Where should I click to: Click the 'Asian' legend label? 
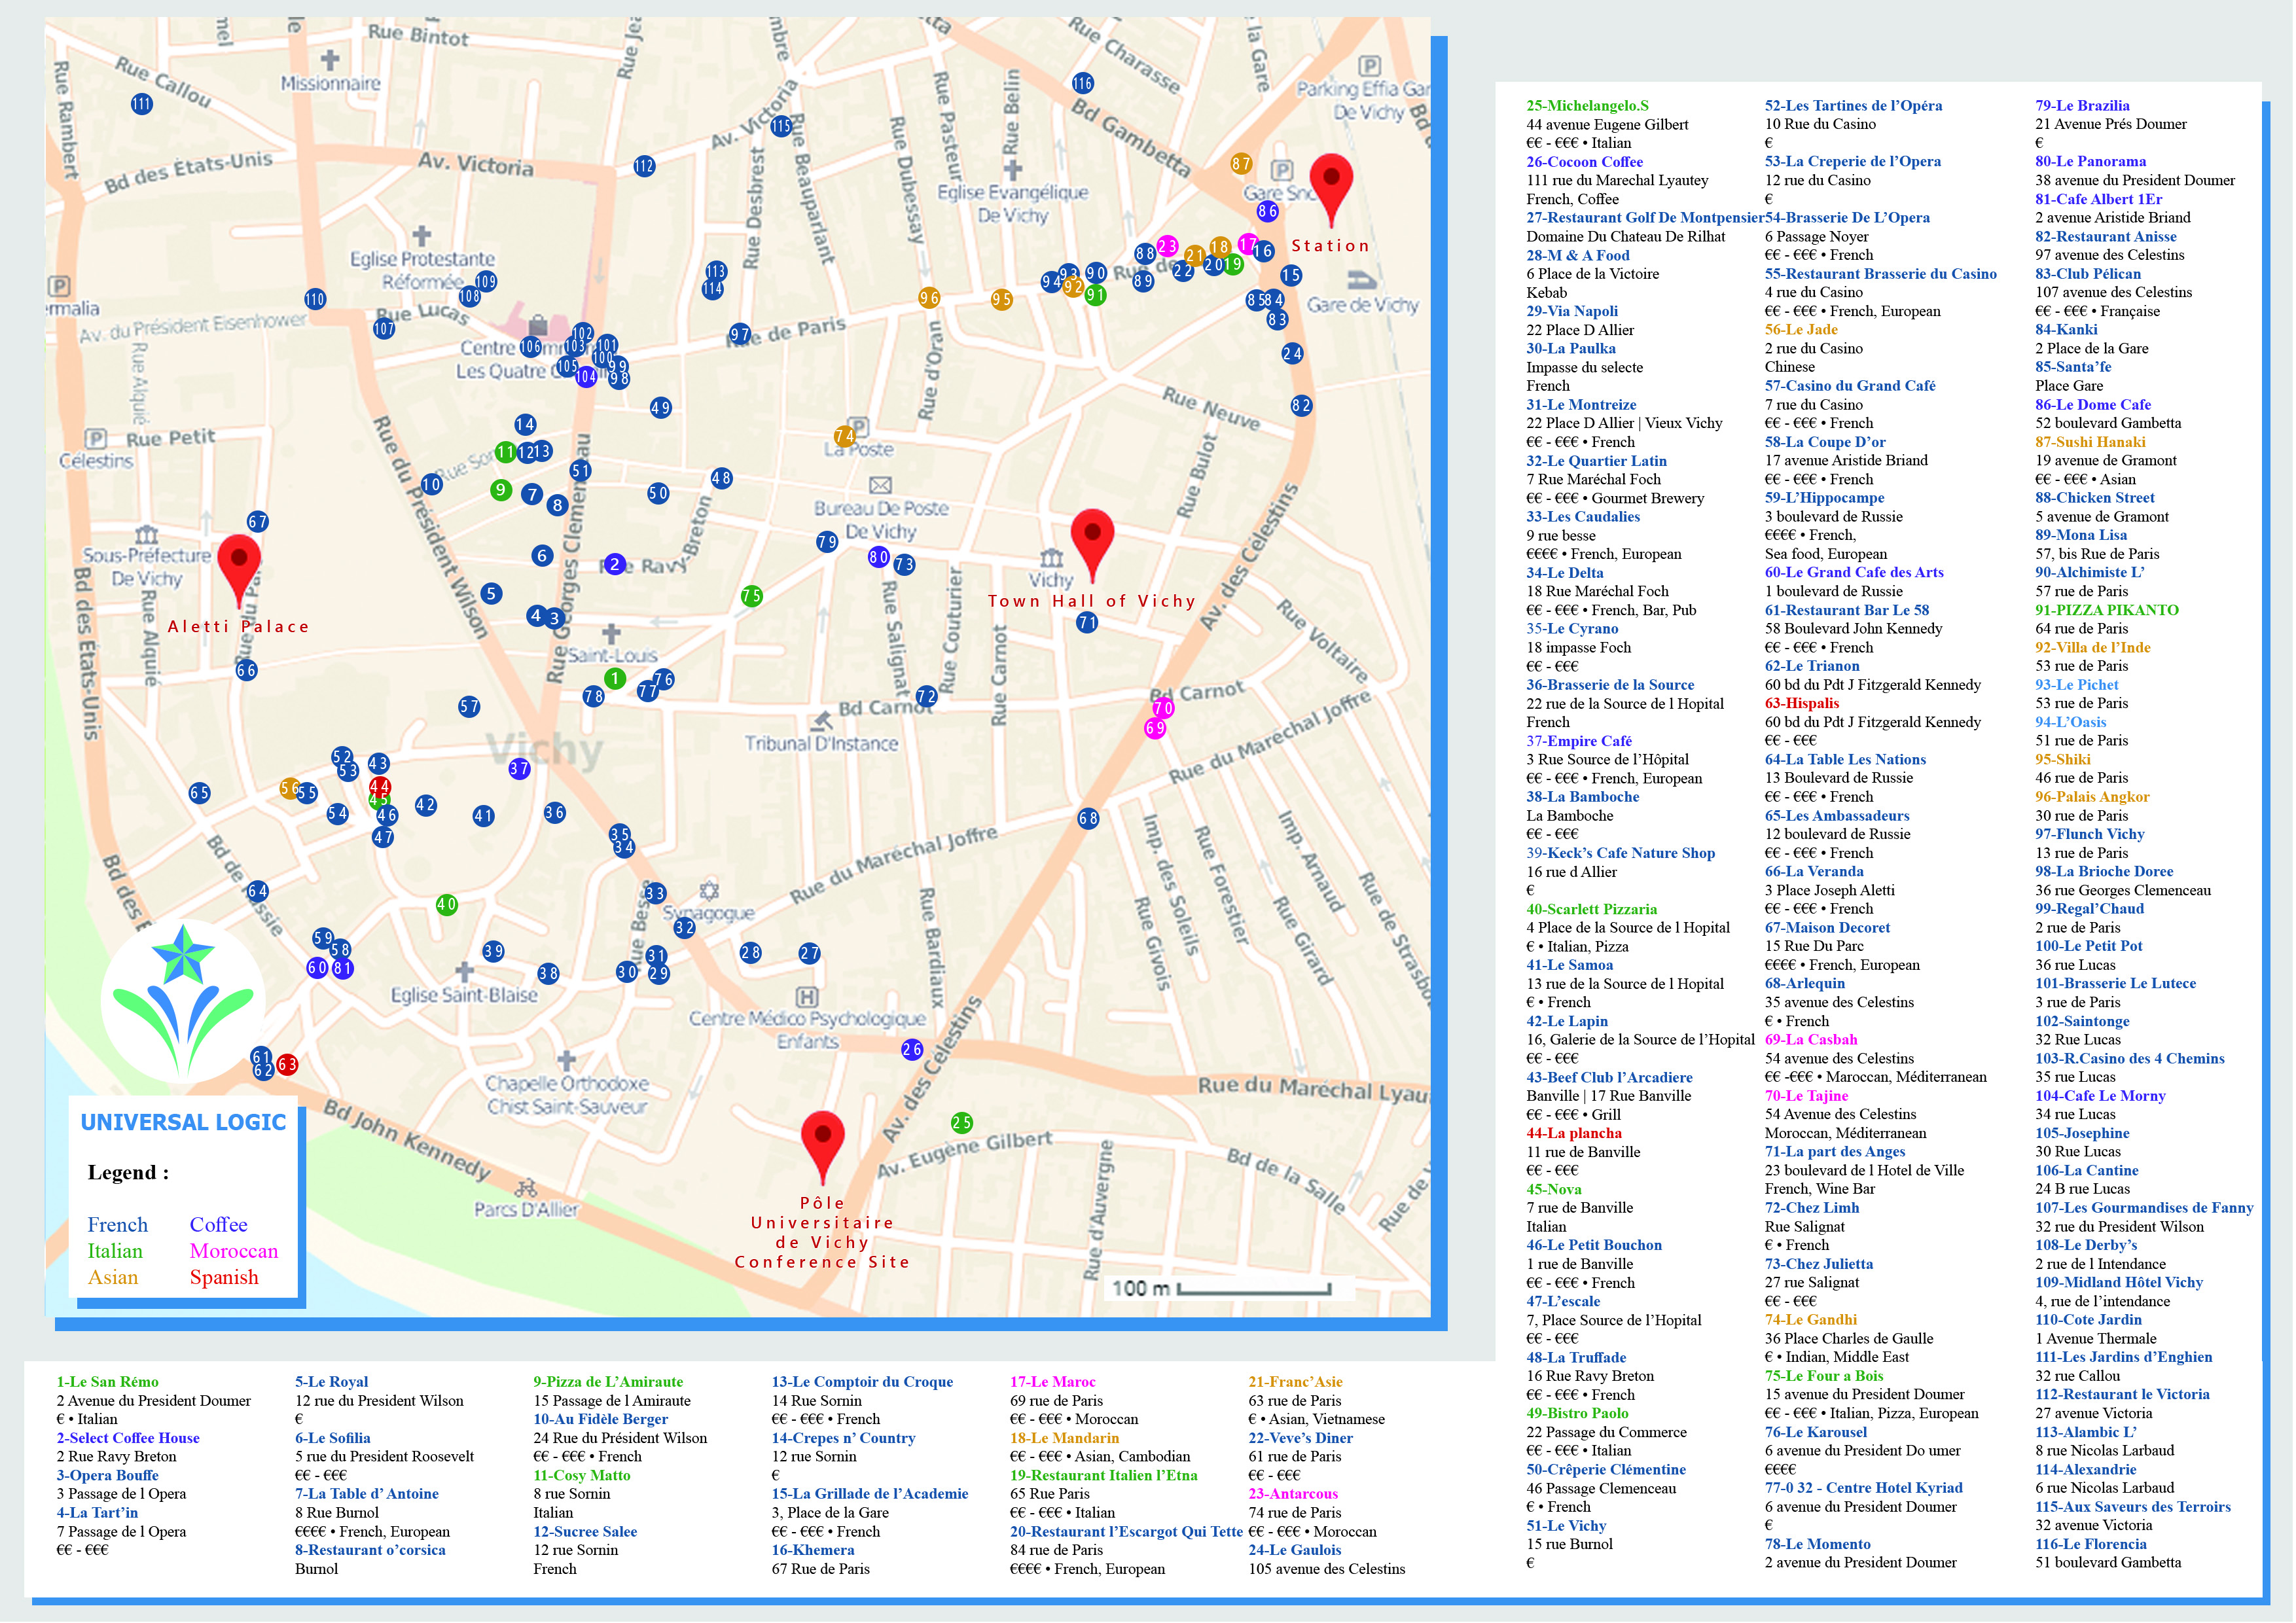click(x=113, y=1277)
